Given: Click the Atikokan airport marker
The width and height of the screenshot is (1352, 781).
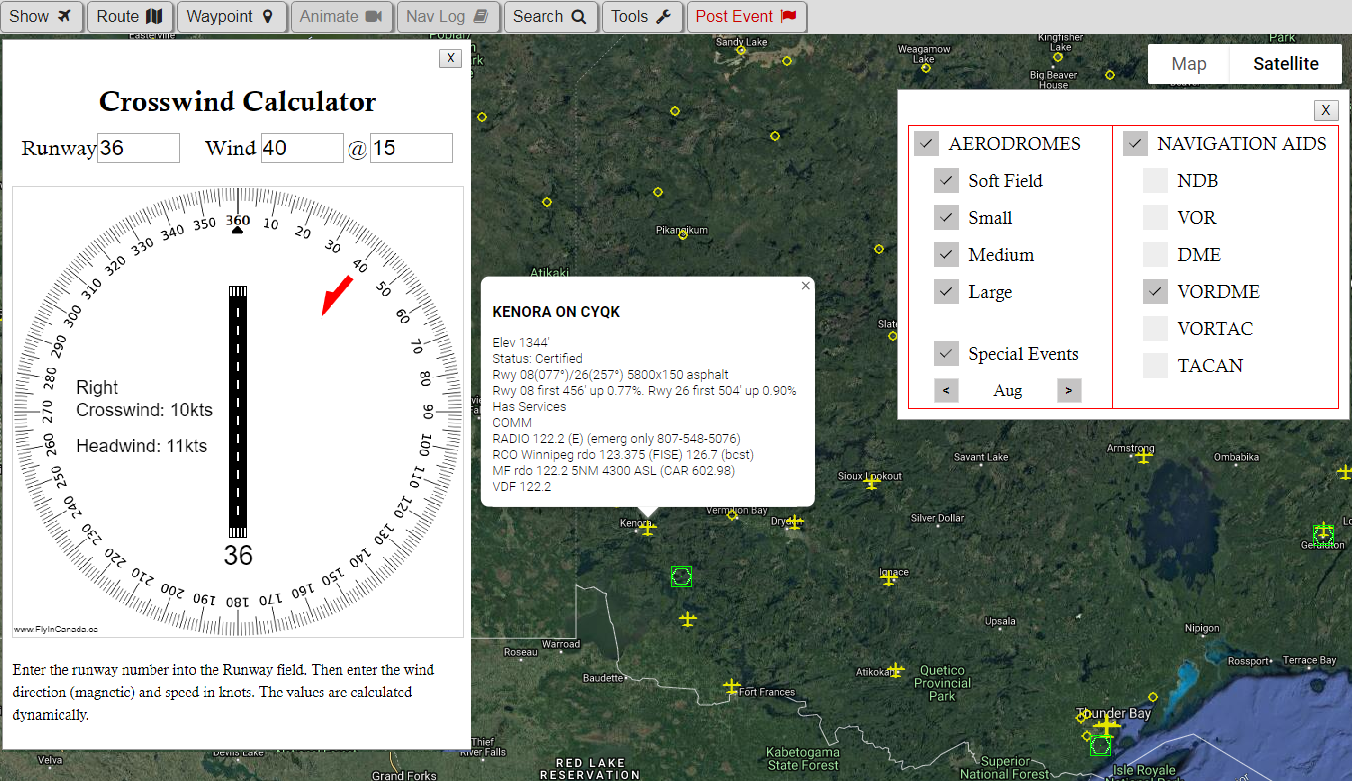Looking at the screenshot, I should pyautogui.click(x=895, y=670).
